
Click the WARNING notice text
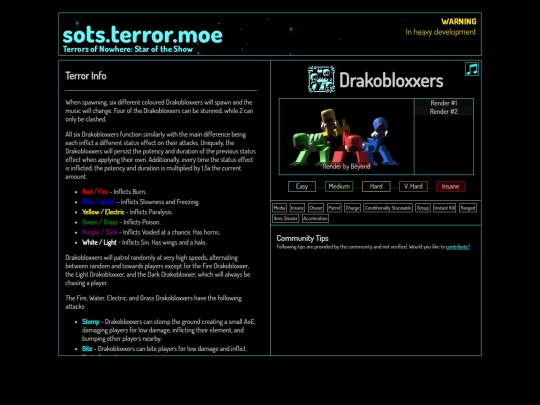coord(459,22)
